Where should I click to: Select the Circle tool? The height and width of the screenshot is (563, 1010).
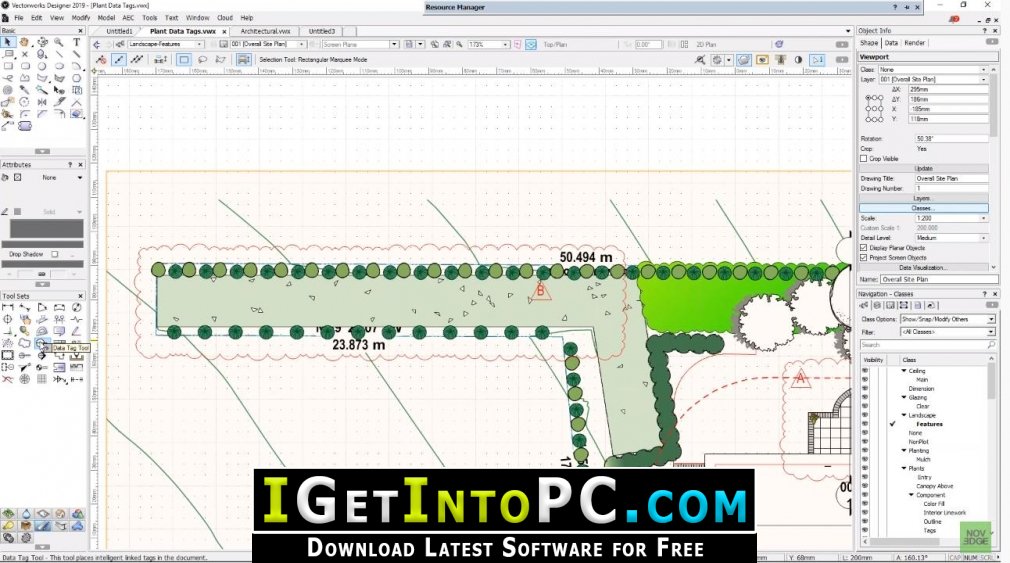[42, 66]
